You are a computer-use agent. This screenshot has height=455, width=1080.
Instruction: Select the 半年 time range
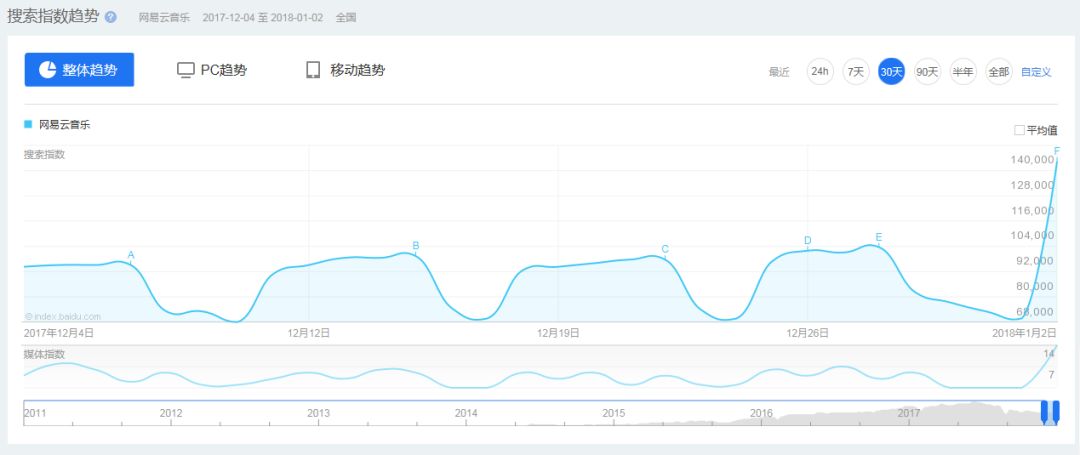pyautogui.click(x=963, y=72)
